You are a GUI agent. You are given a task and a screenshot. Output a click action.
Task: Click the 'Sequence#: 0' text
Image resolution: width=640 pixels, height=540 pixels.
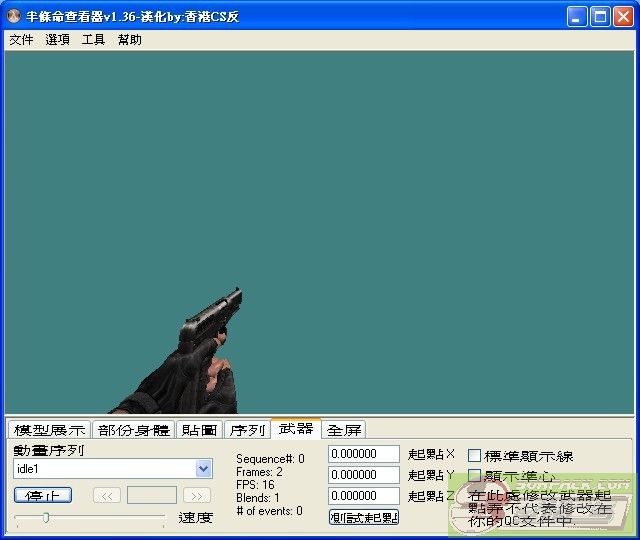pyautogui.click(x=270, y=459)
